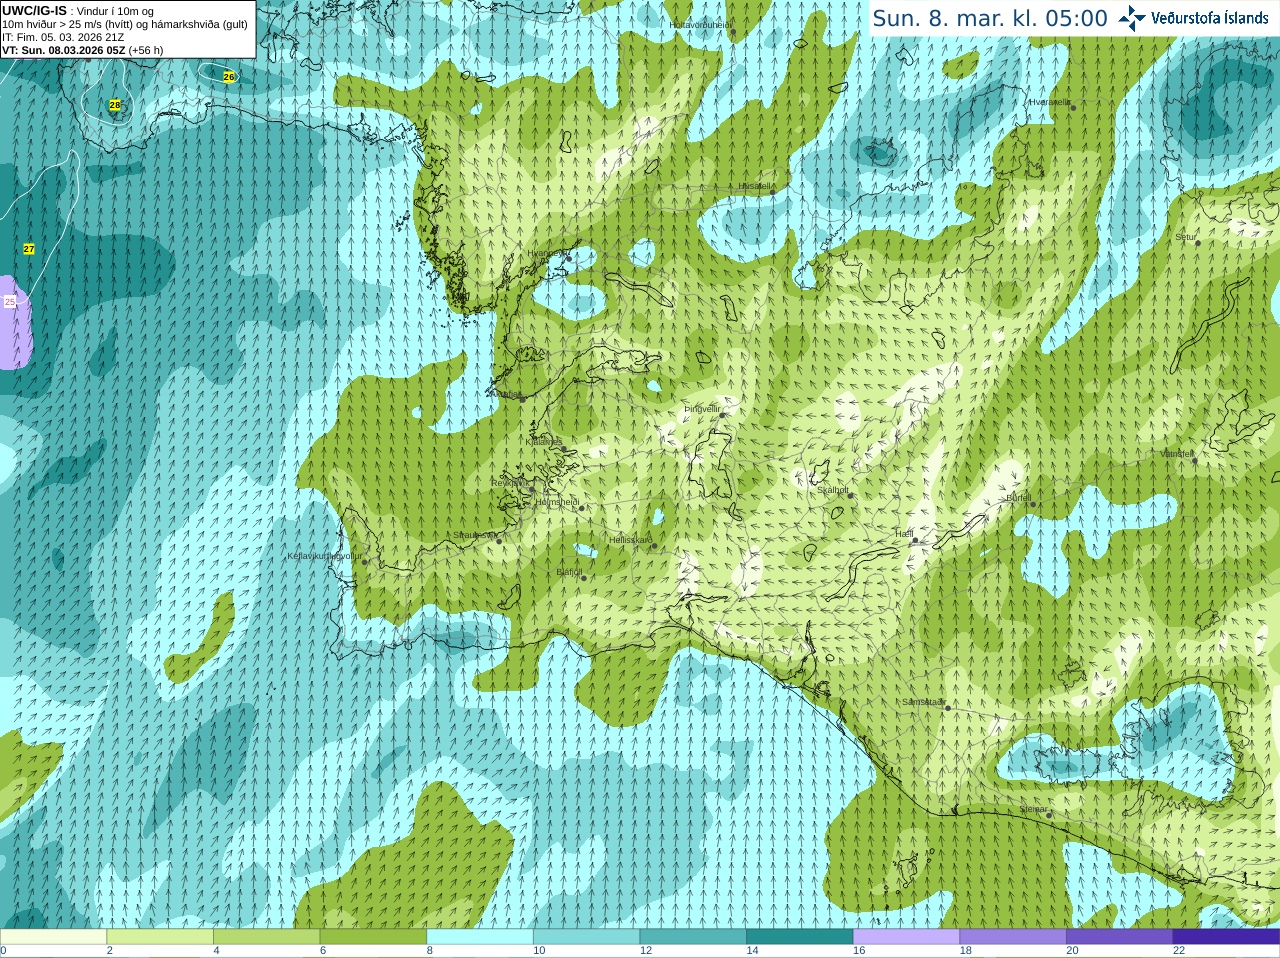
Task: Select the 14–16 m/s dark teal legend swatch
Action: (800, 937)
